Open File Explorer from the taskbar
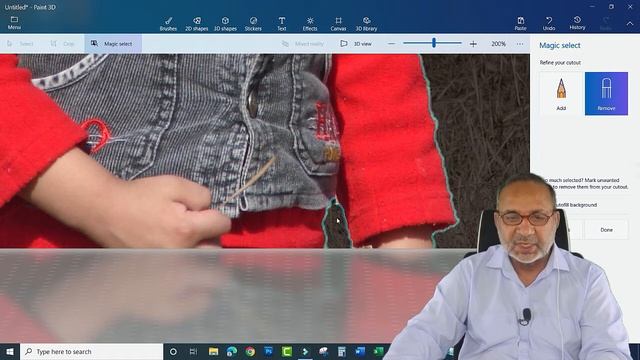The image size is (640, 360). click(213, 351)
